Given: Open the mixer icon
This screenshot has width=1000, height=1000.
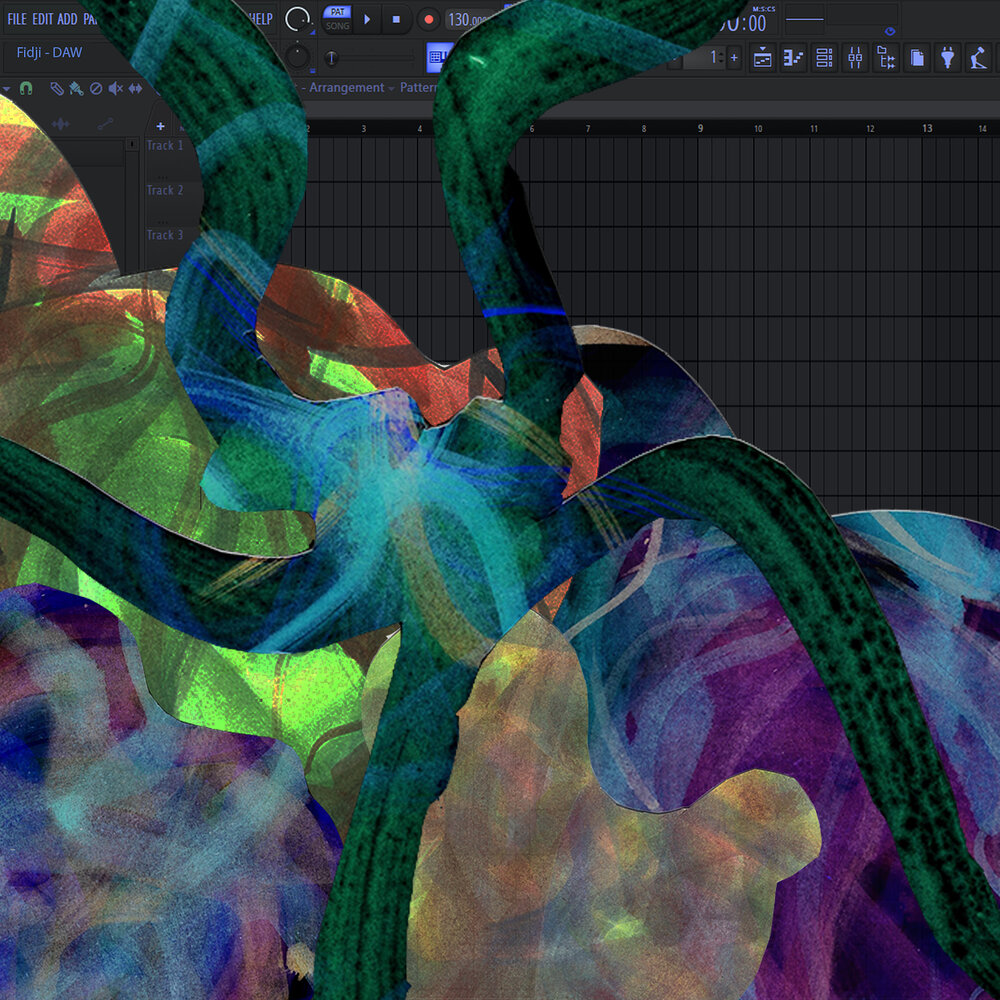Looking at the screenshot, I should (855, 58).
